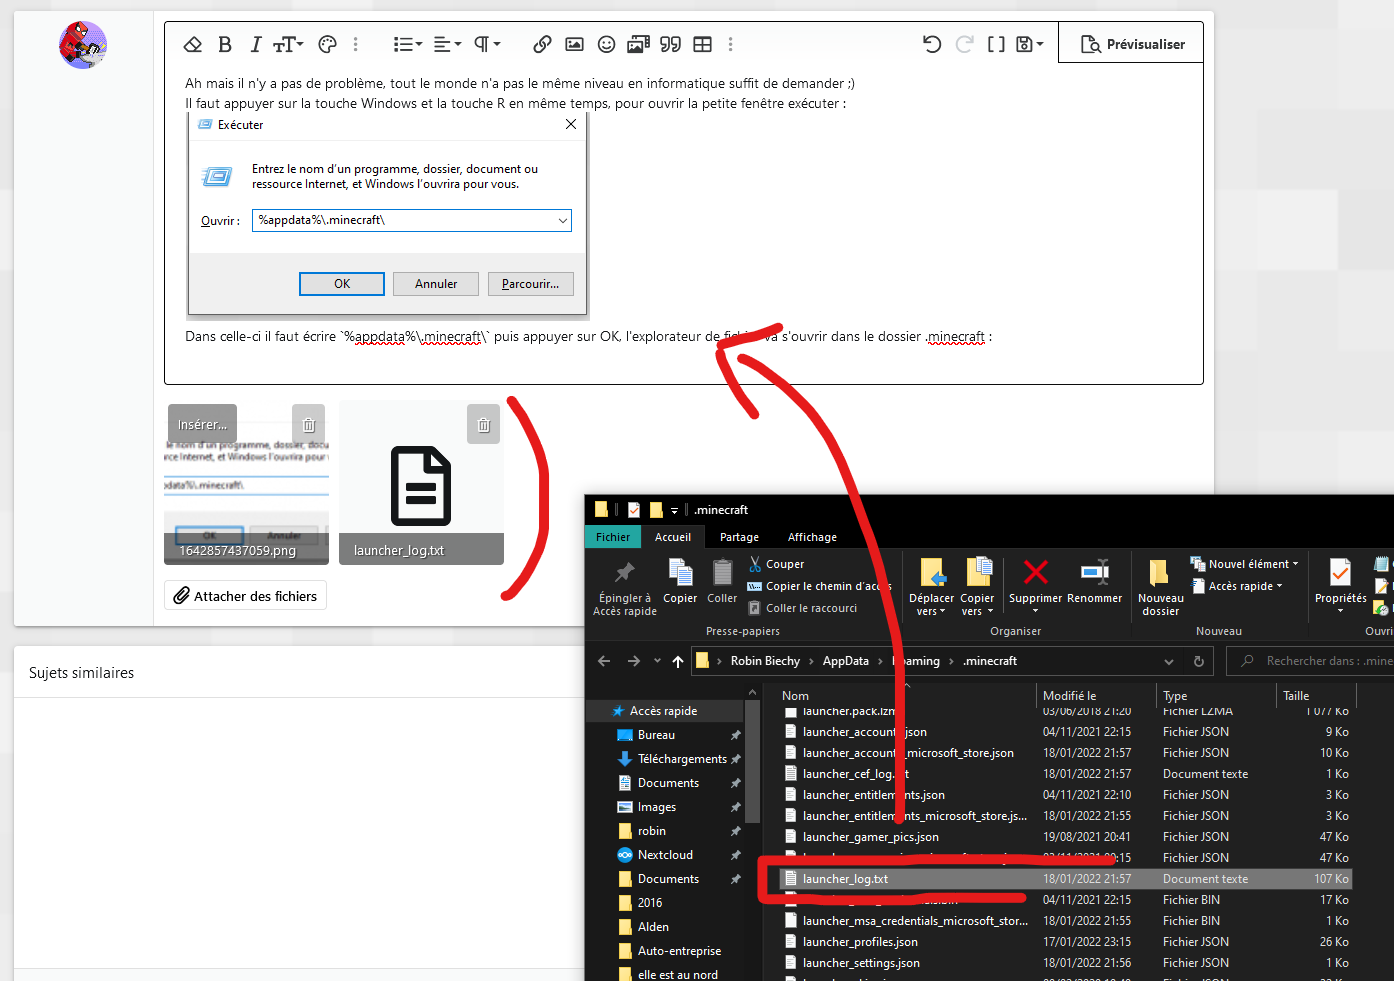This screenshot has height=981, width=1394.
Task: Click Épingler à Accès rapide in ribbon
Action: click(x=625, y=588)
